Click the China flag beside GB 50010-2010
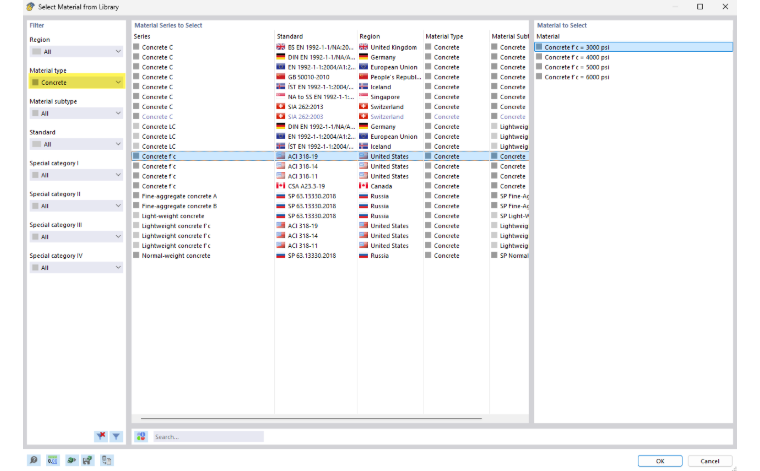The width and height of the screenshot is (760, 471). tap(281, 77)
